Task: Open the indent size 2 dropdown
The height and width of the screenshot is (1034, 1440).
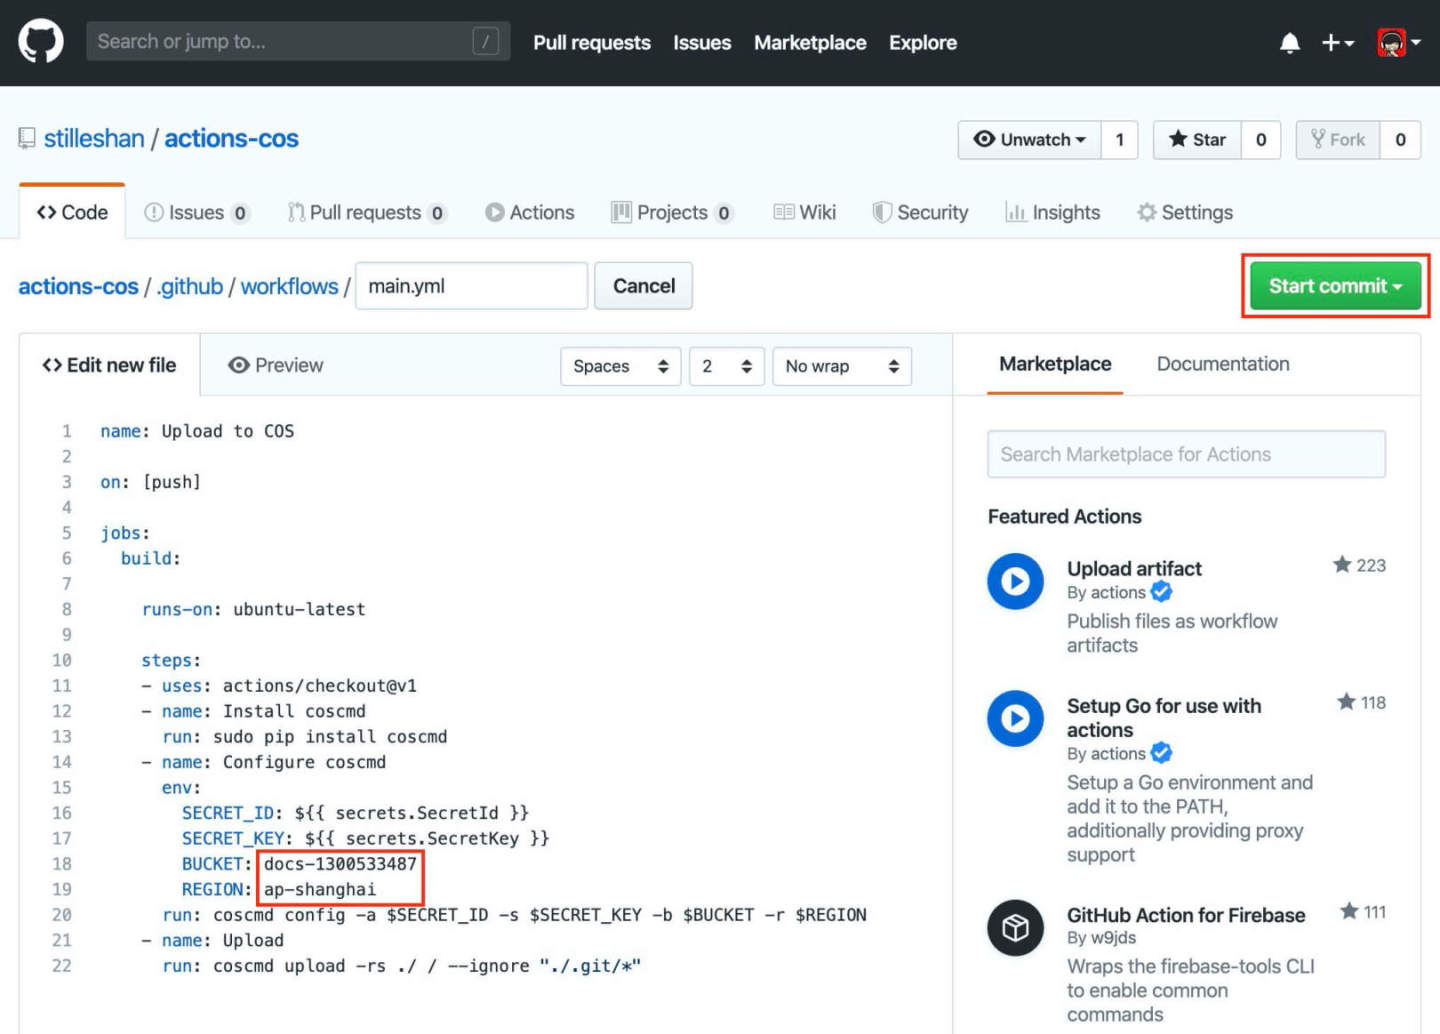Action: coord(727,366)
